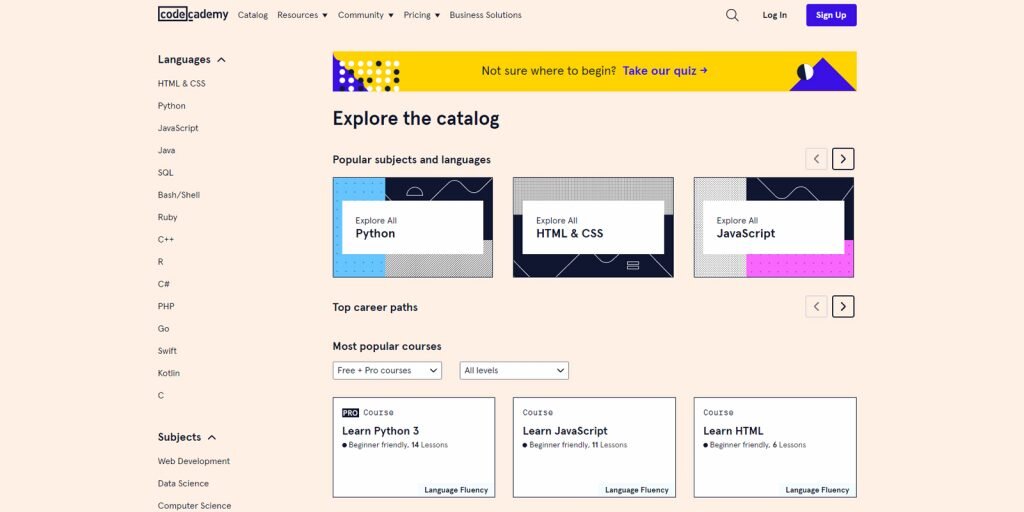
Task: Select Python in the Languages sidebar
Action: 172,106
